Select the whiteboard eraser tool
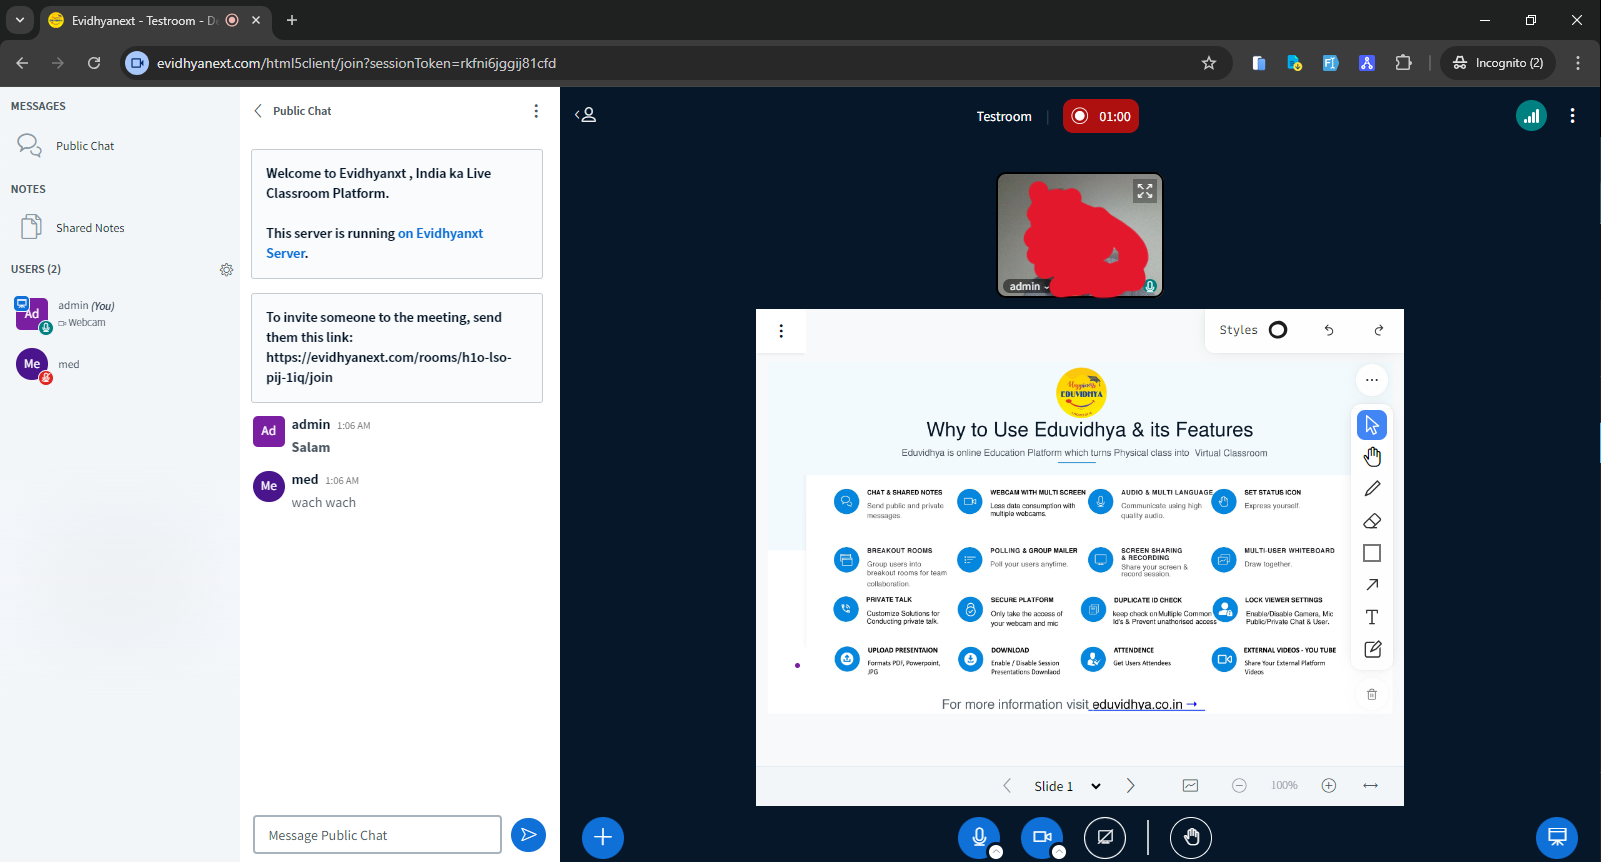This screenshot has height=862, width=1601. pos(1372,521)
